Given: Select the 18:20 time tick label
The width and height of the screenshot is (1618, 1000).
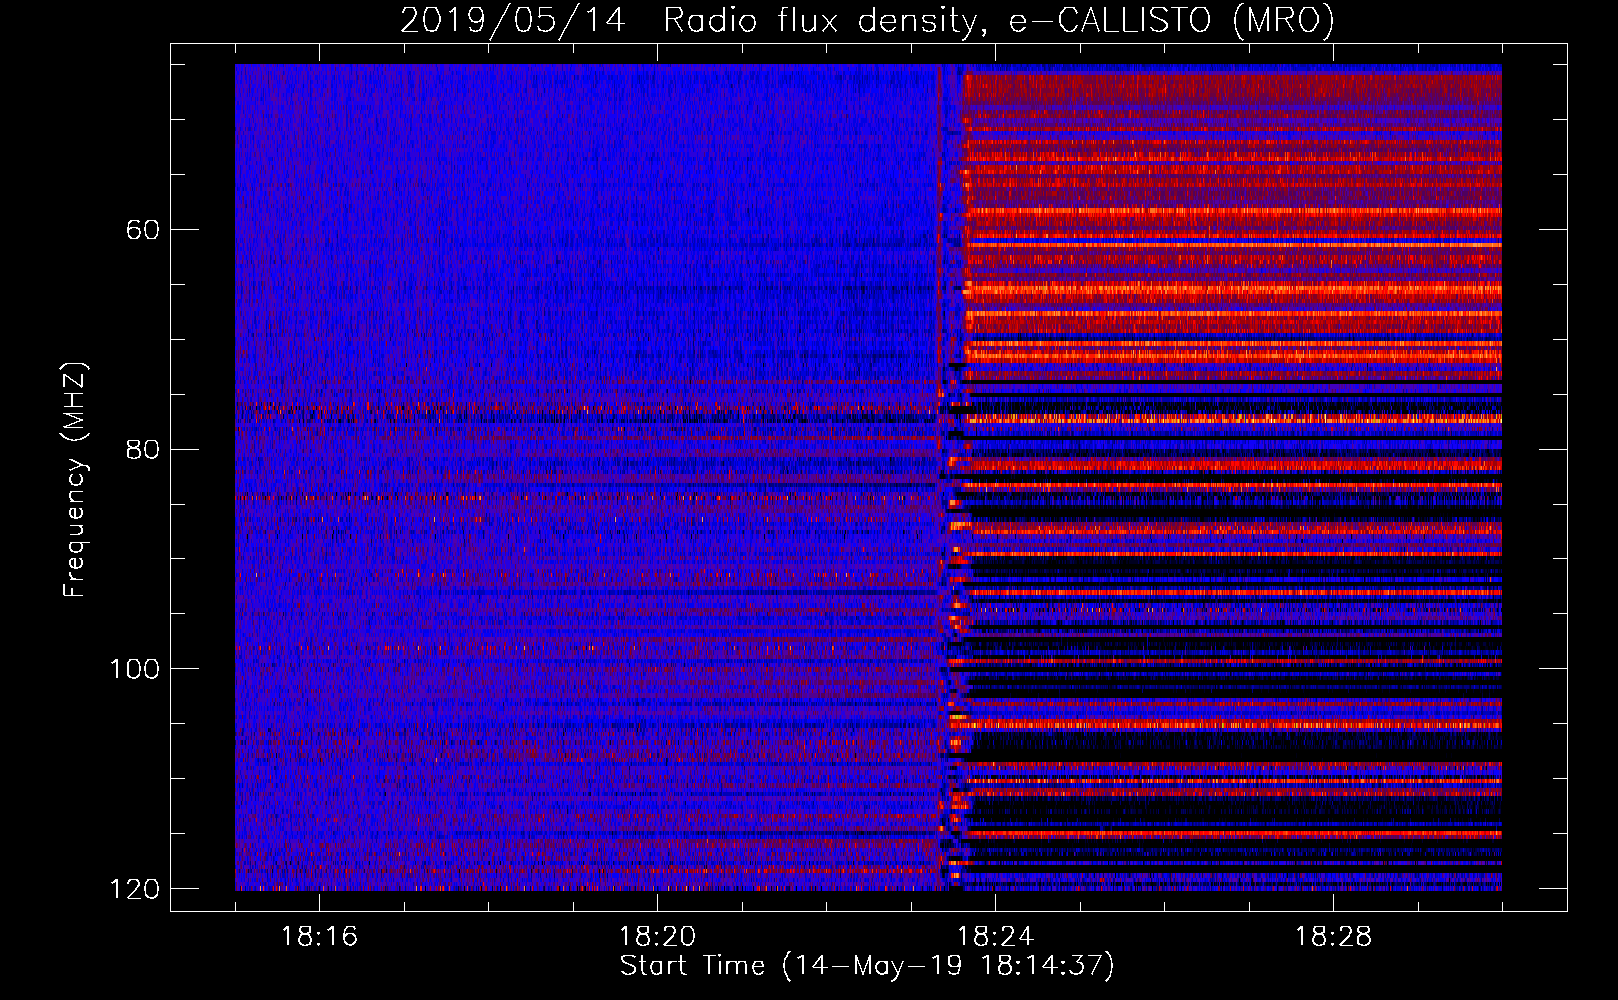Looking at the screenshot, I should tap(657, 936).
